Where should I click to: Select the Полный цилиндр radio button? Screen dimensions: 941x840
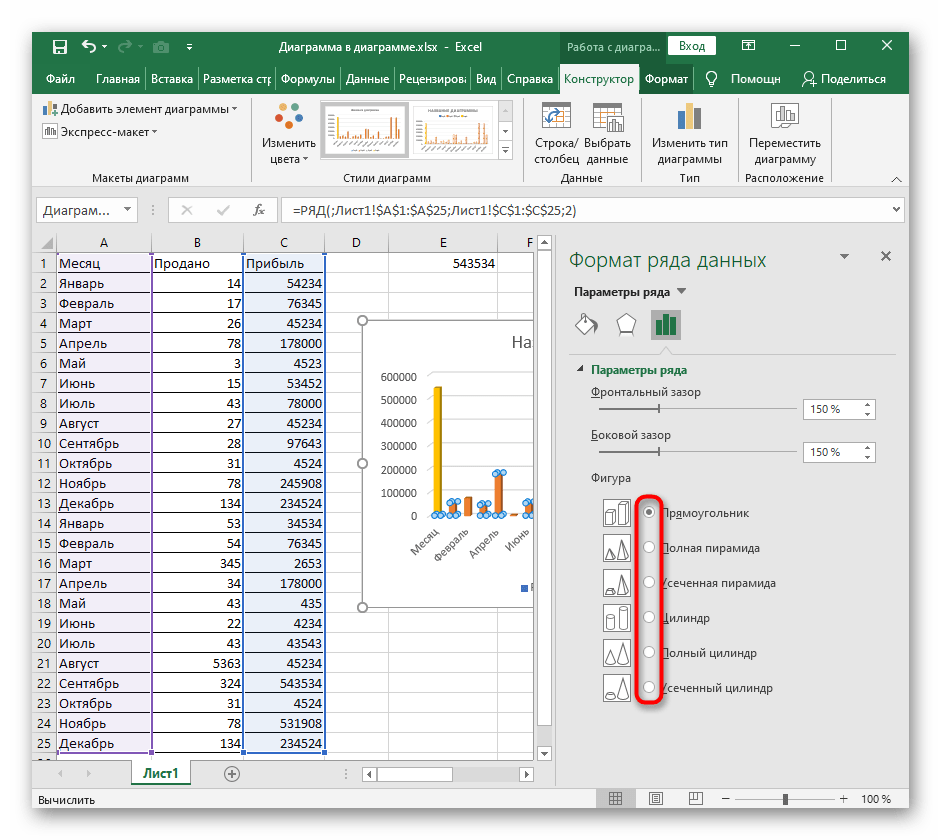coord(649,652)
